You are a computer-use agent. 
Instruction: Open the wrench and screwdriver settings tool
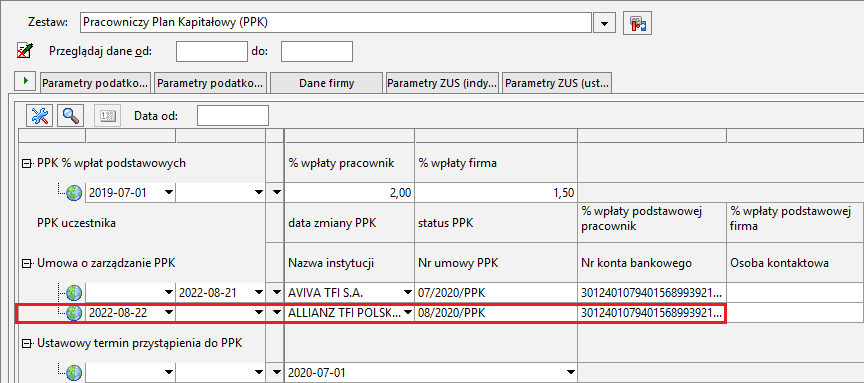[40, 116]
